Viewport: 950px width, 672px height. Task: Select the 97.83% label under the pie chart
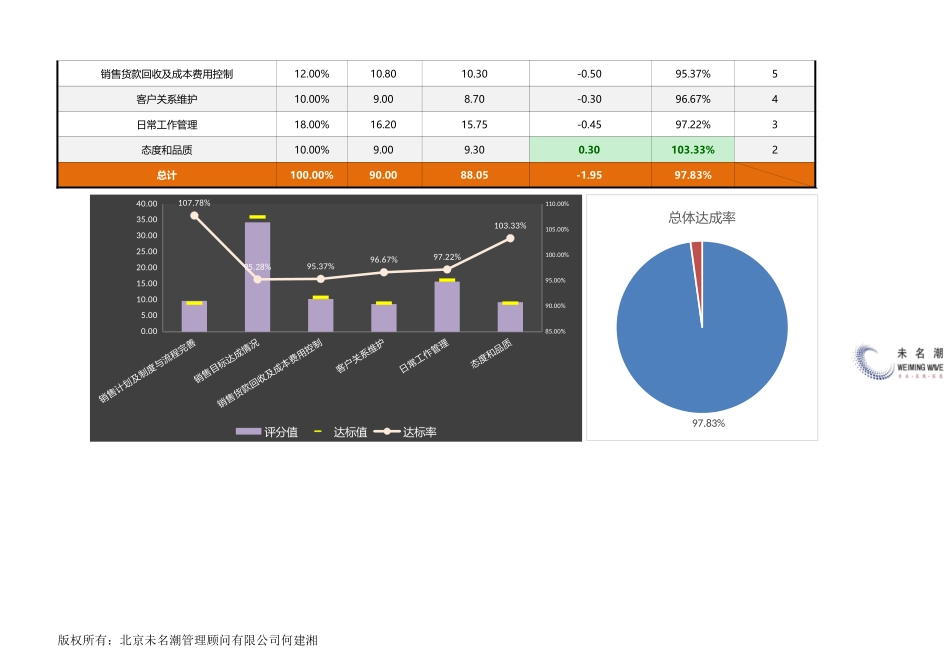(709, 423)
